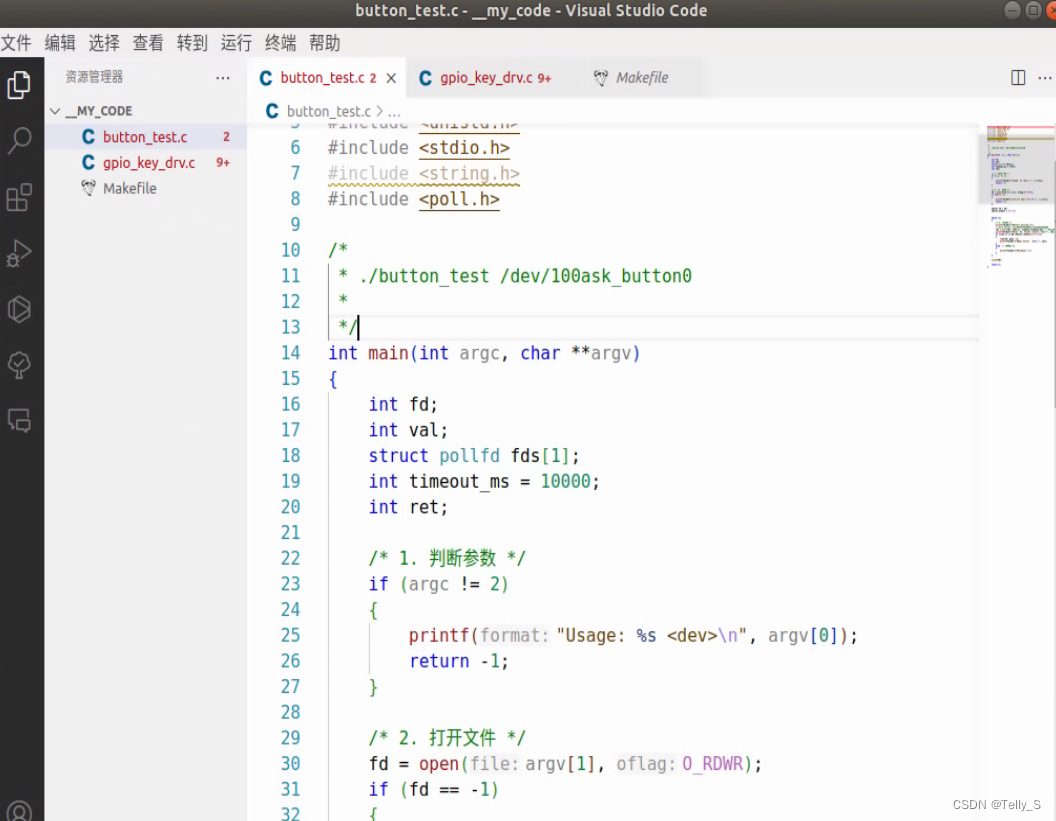The image size is (1056, 821).
Task: Open the editor more actions ellipsis
Action: (x=1045, y=77)
